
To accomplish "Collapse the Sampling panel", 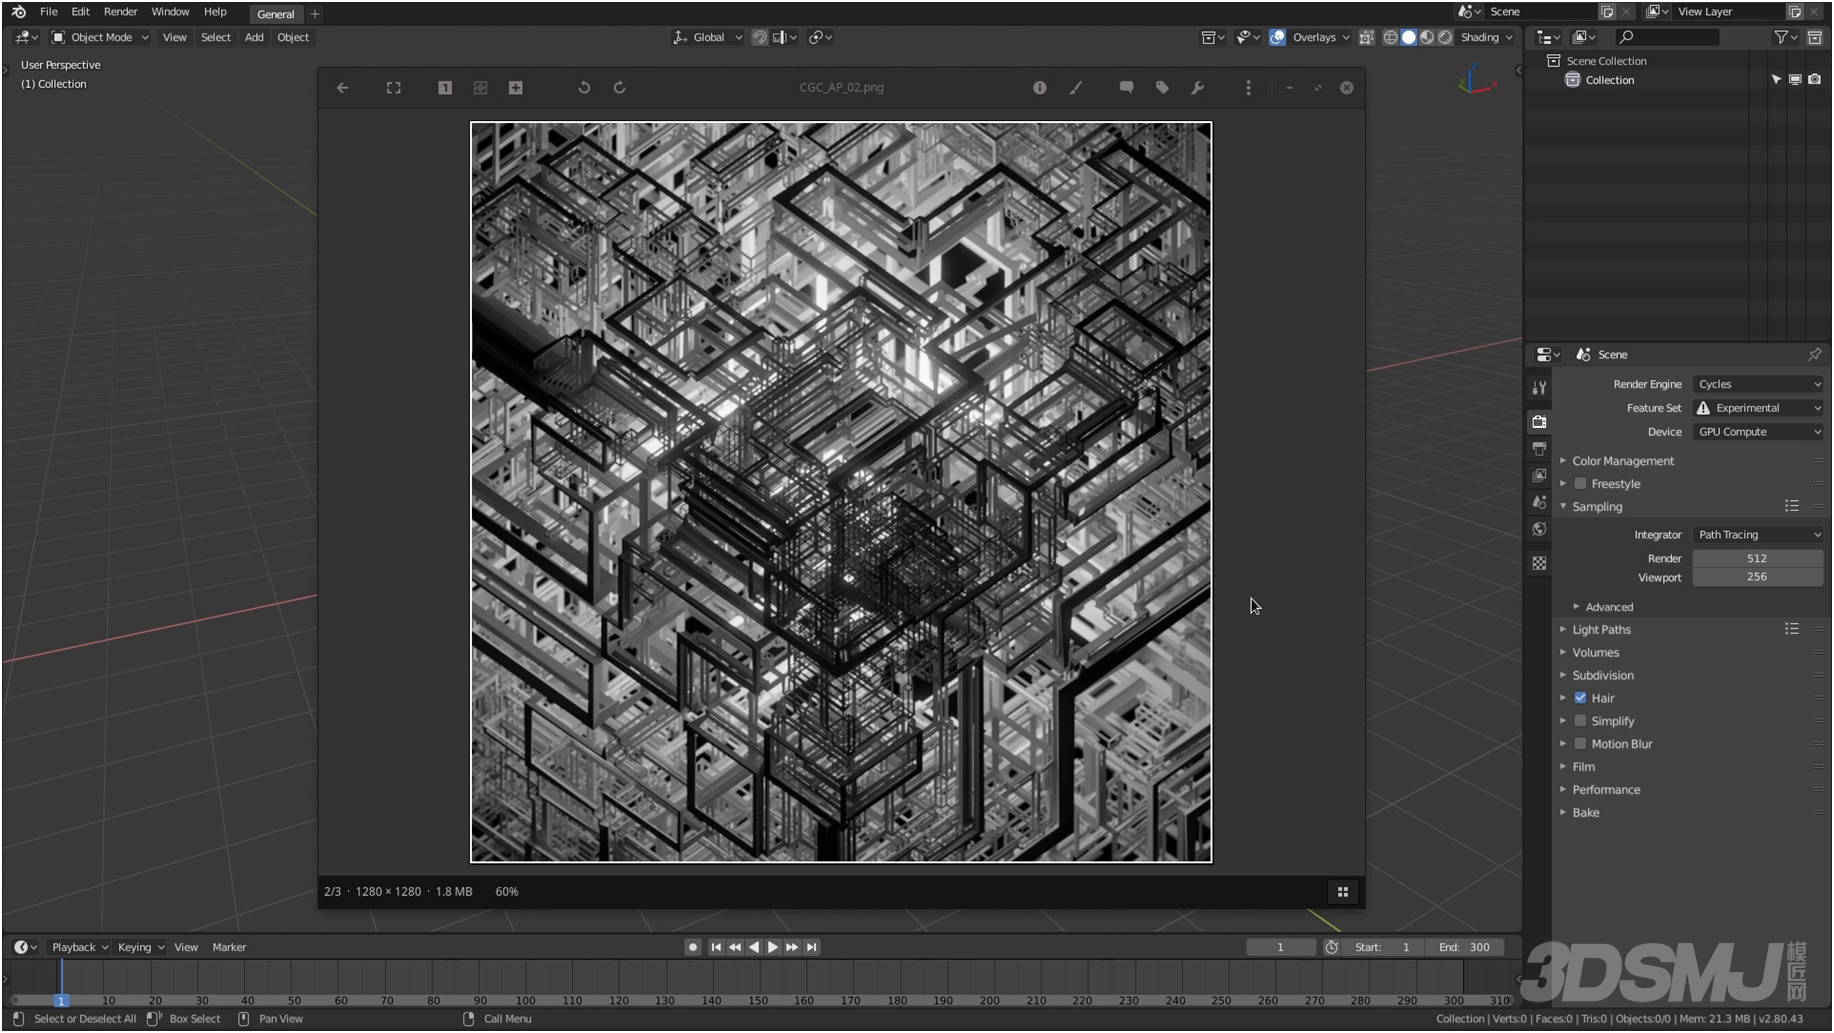I will 1596,507.
